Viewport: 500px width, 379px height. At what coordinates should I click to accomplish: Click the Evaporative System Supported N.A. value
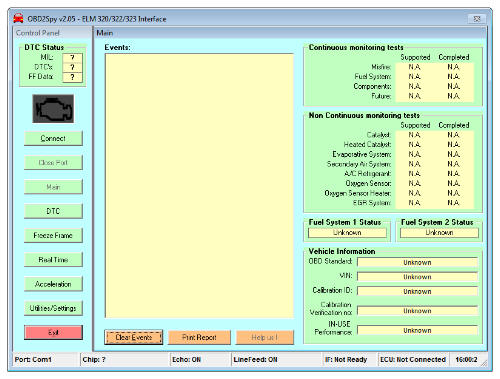pyautogui.click(x=415, y=154)
